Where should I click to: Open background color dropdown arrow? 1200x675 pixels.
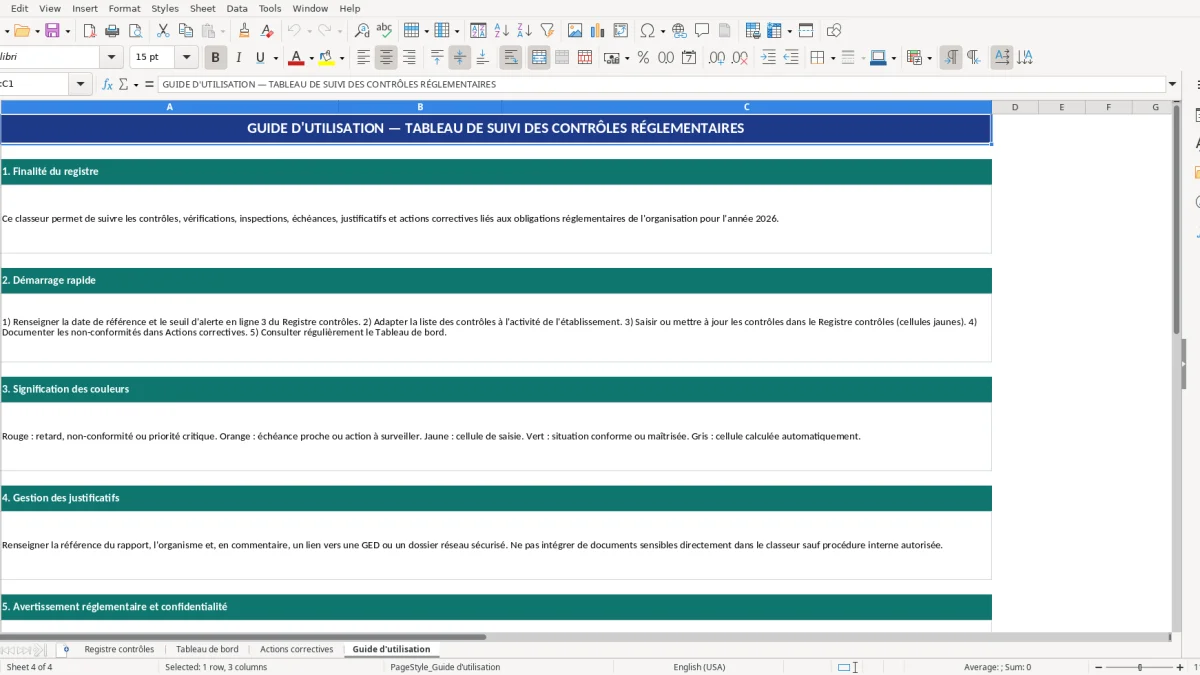(x=342, y=58)
